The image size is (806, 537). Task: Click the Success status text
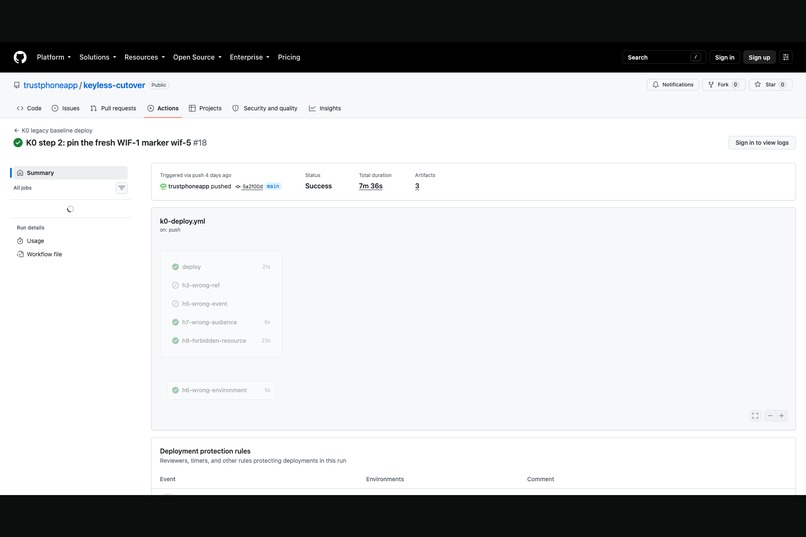coord(318,186)
